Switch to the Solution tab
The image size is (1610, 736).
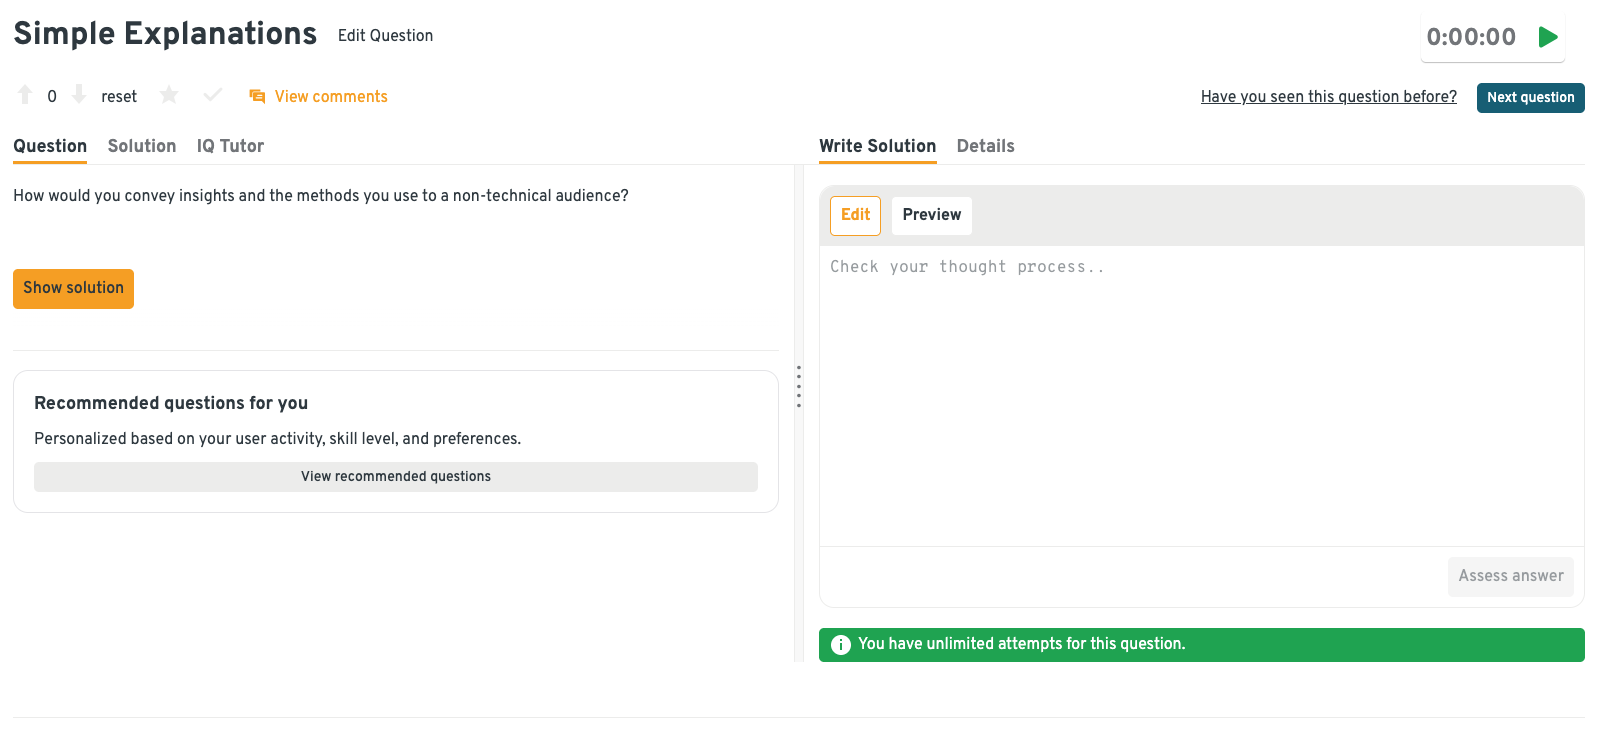(x=142, y=146)
